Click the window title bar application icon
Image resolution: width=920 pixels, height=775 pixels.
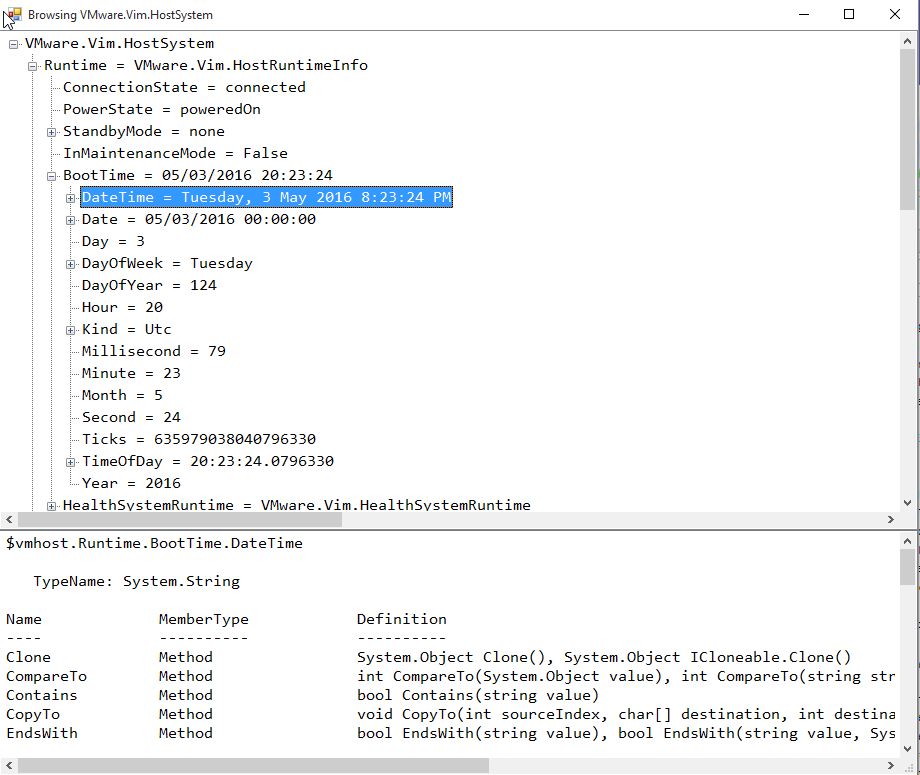13,14
